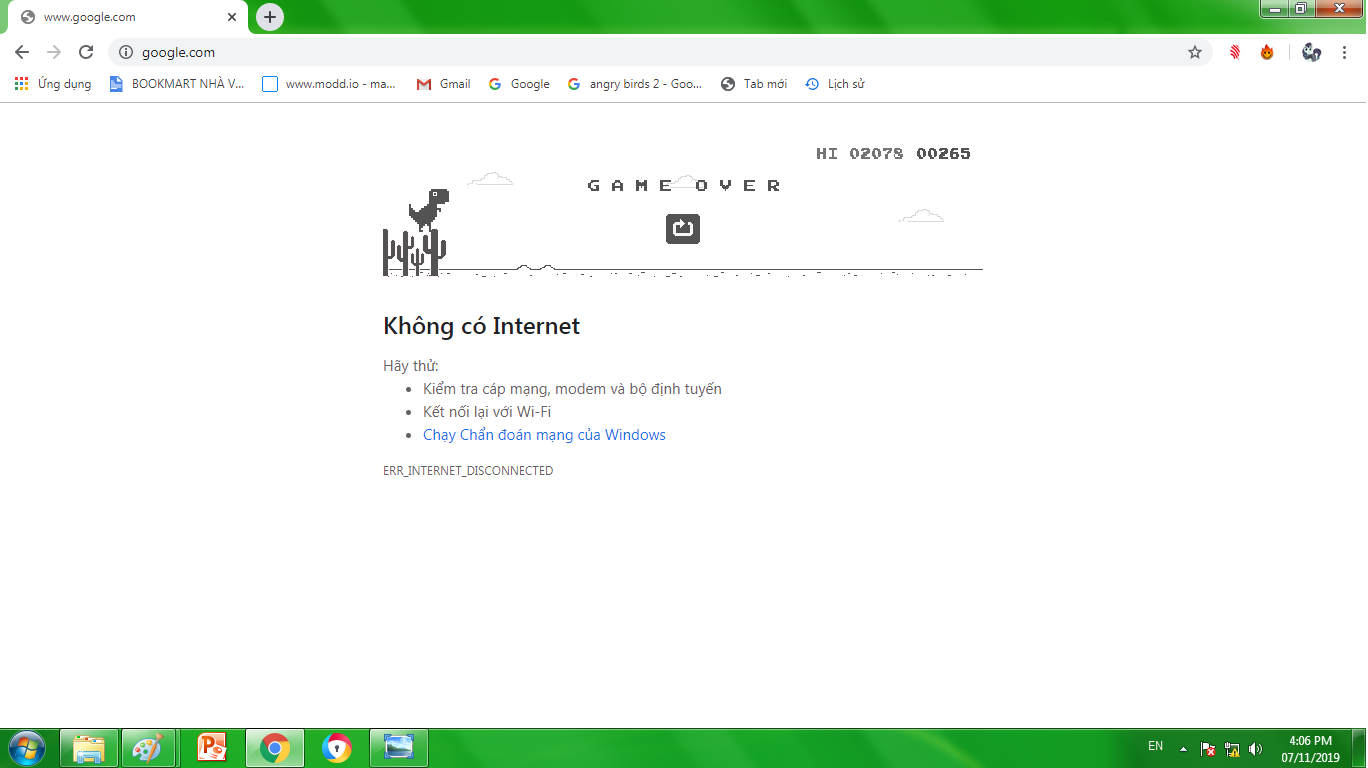
Task: Open the www.modd.io bookmark
Action: tap(329, 84)
